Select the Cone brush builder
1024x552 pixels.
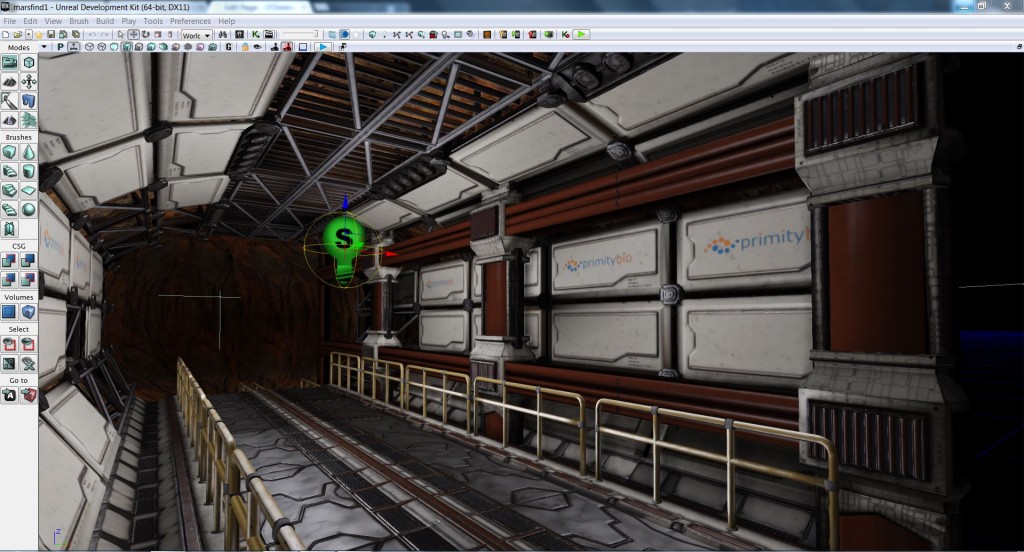tap(29, 152)
